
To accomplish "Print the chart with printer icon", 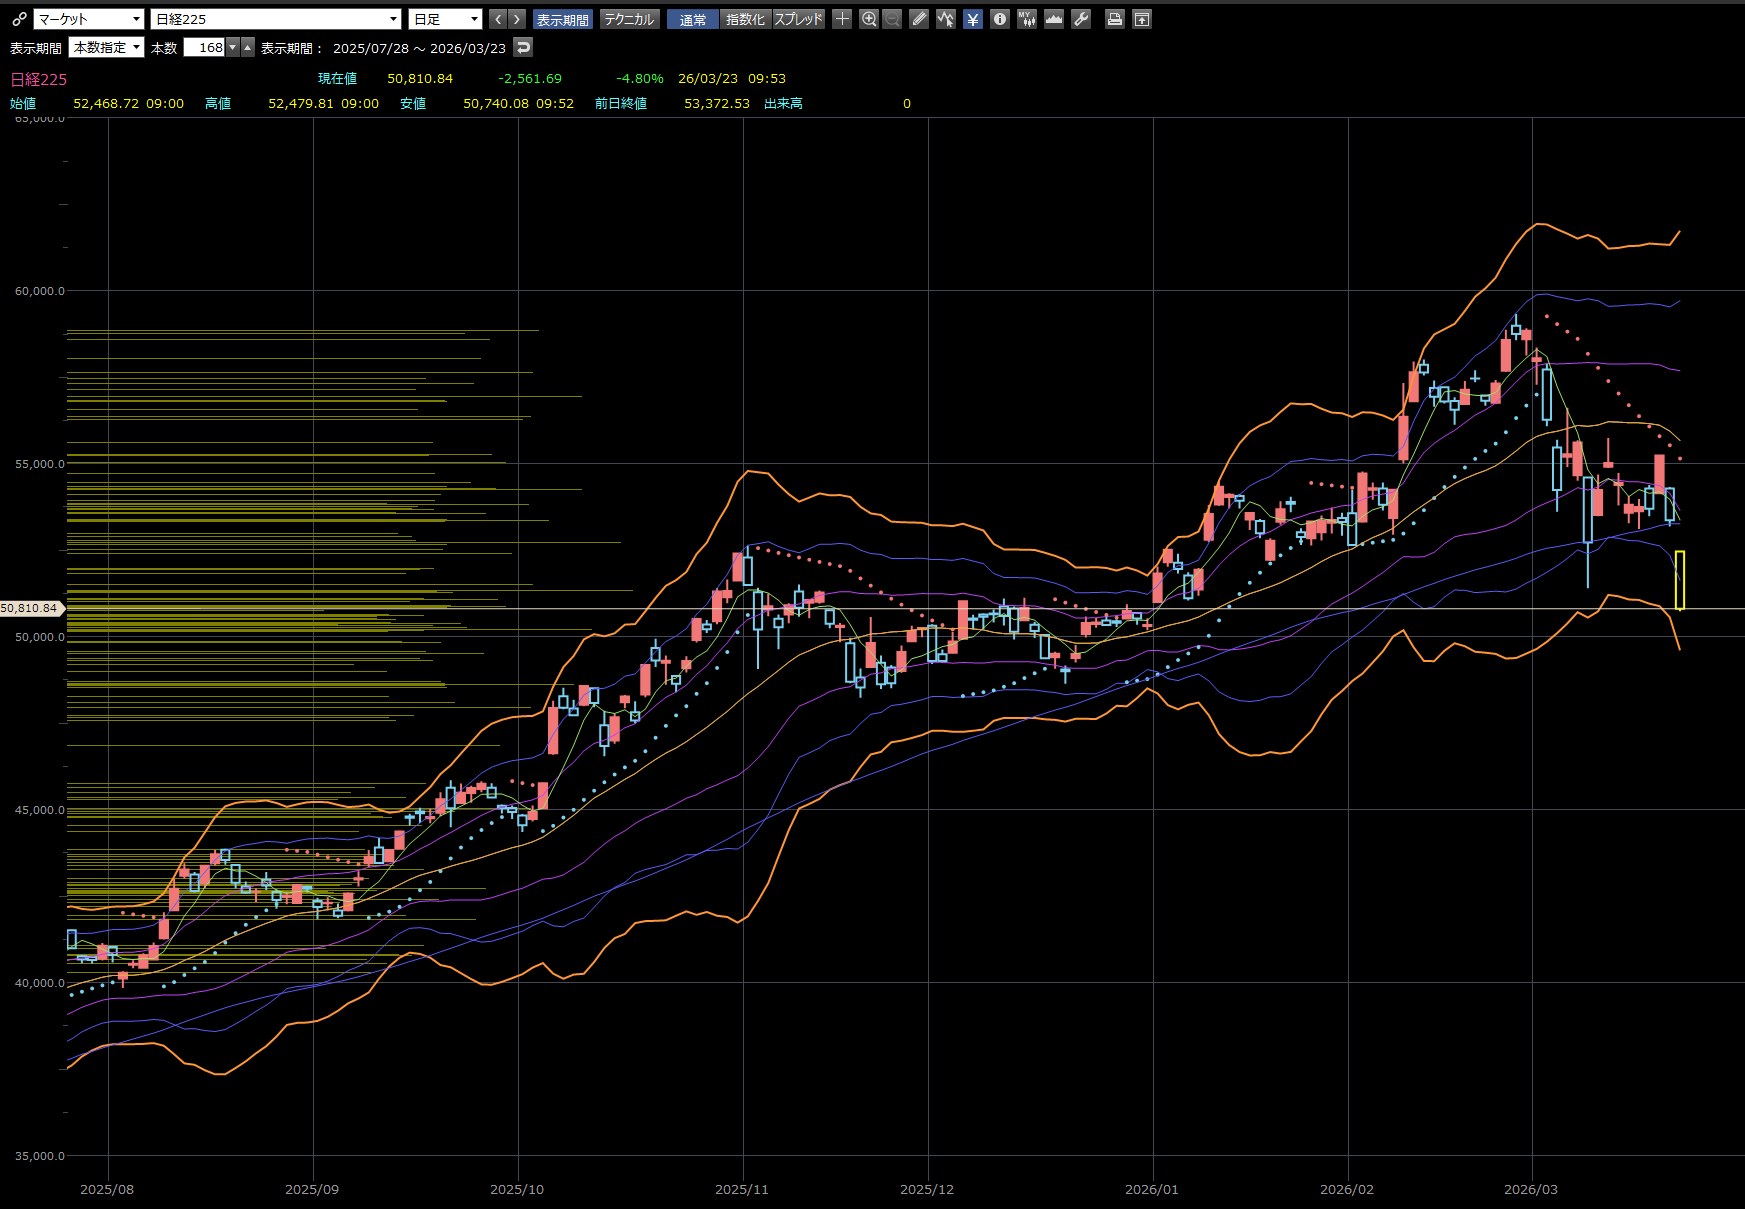I will 1114,19.
